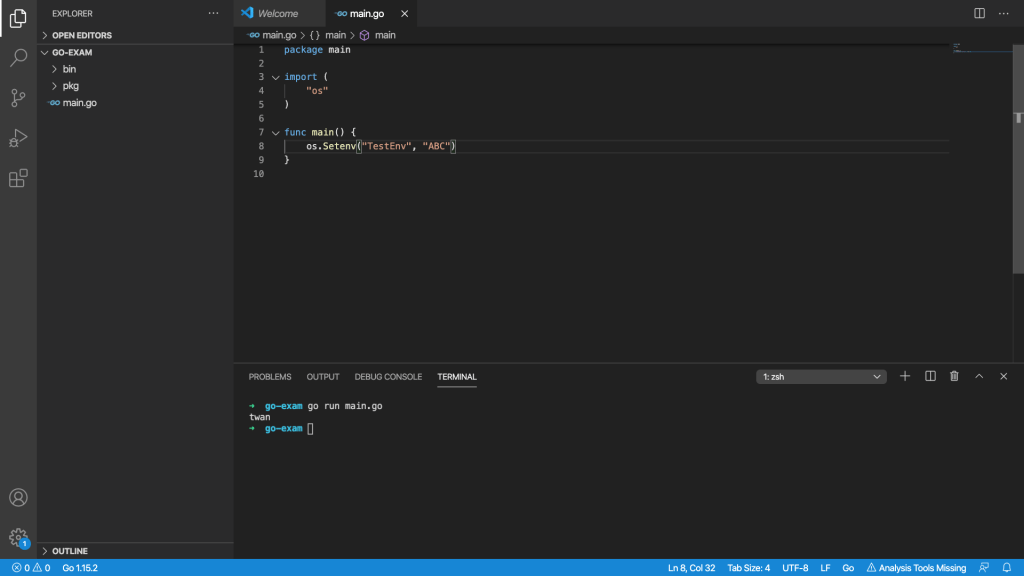Maximize the panel with the up chevron
This screenshot has height=576, width=1024.
pyautogui.click(x=979, y=376)
